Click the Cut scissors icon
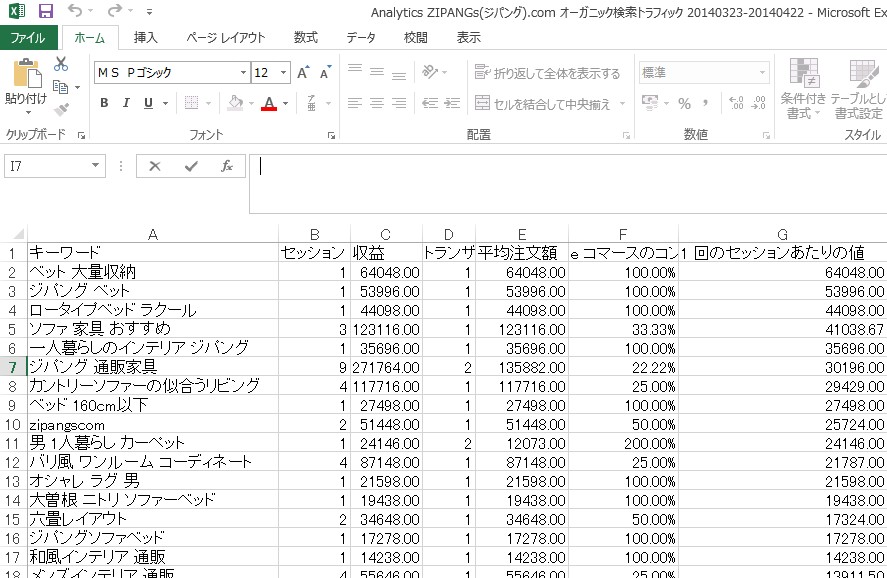Screen dimensions: 887x578 [61, 64]
